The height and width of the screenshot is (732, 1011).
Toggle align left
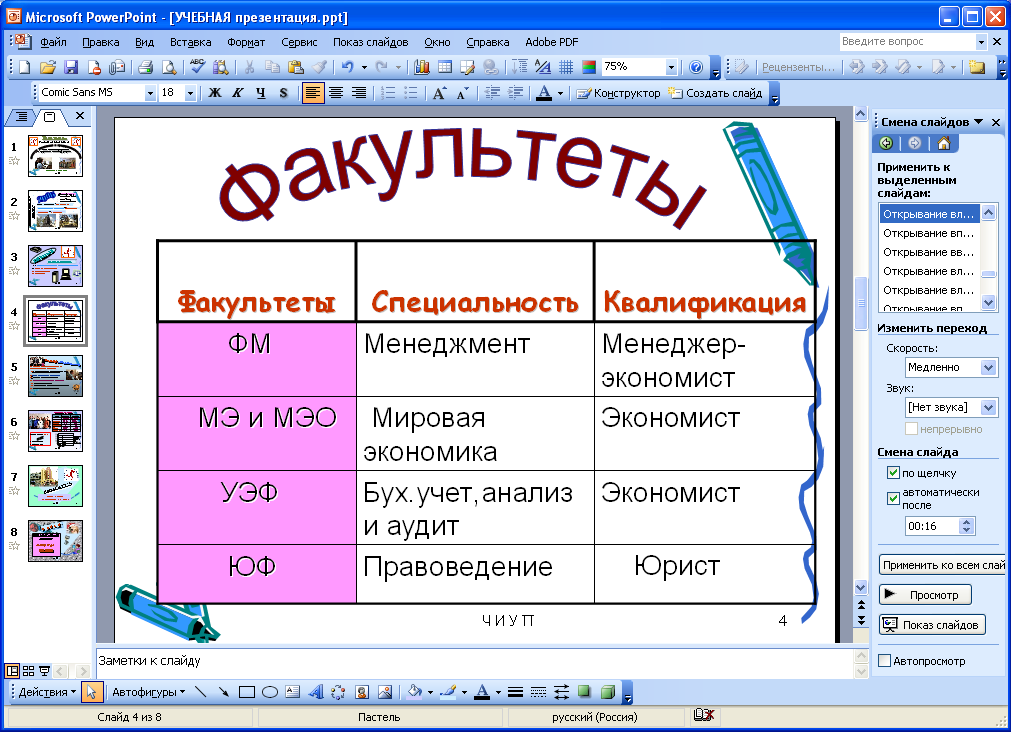point(313,93)
